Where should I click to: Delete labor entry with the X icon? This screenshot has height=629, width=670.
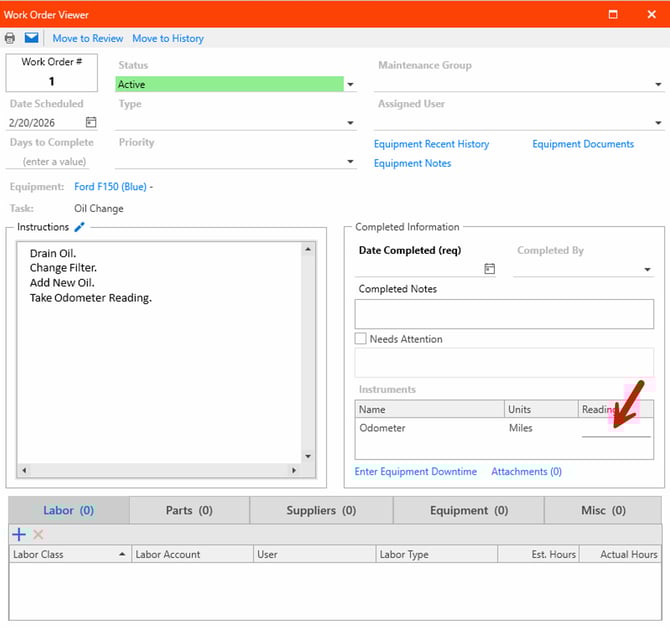(x=39, y=535)
